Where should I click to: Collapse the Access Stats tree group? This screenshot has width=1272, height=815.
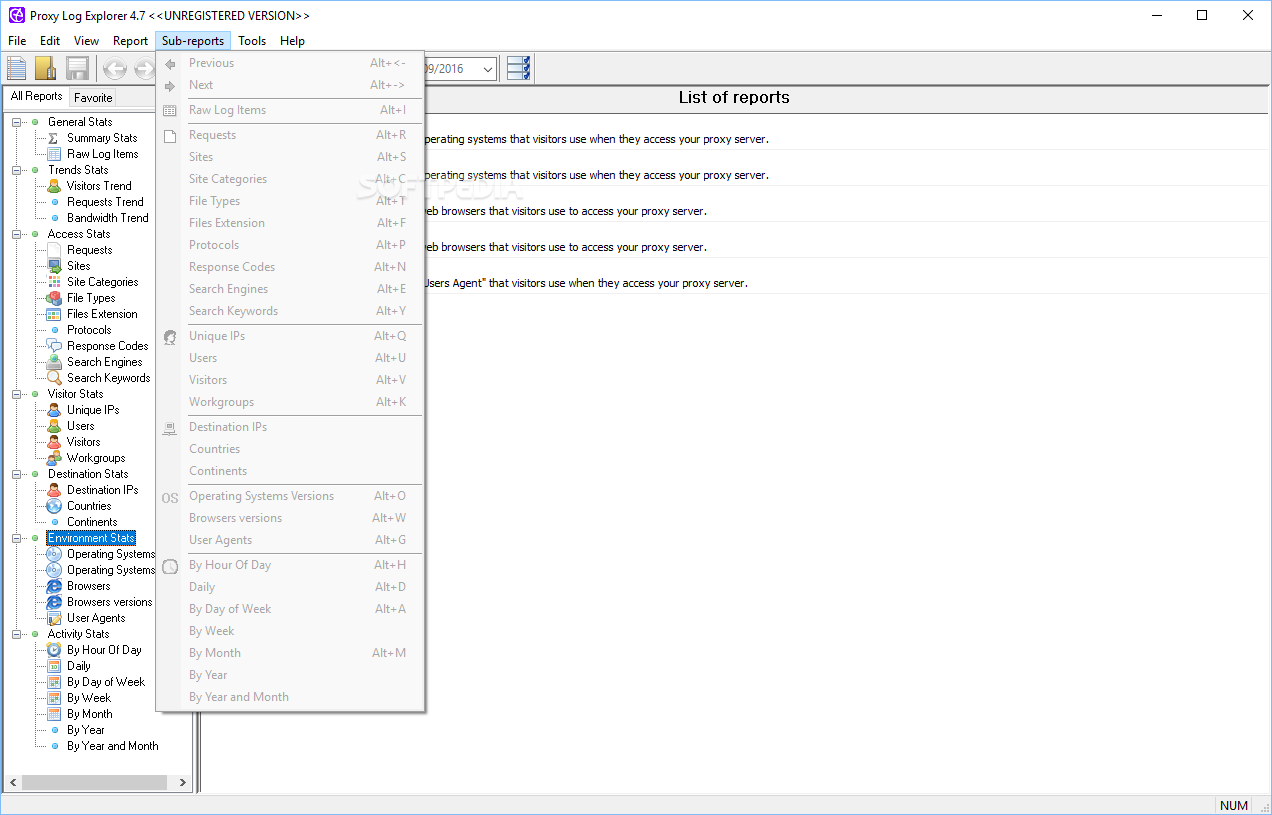17,234
